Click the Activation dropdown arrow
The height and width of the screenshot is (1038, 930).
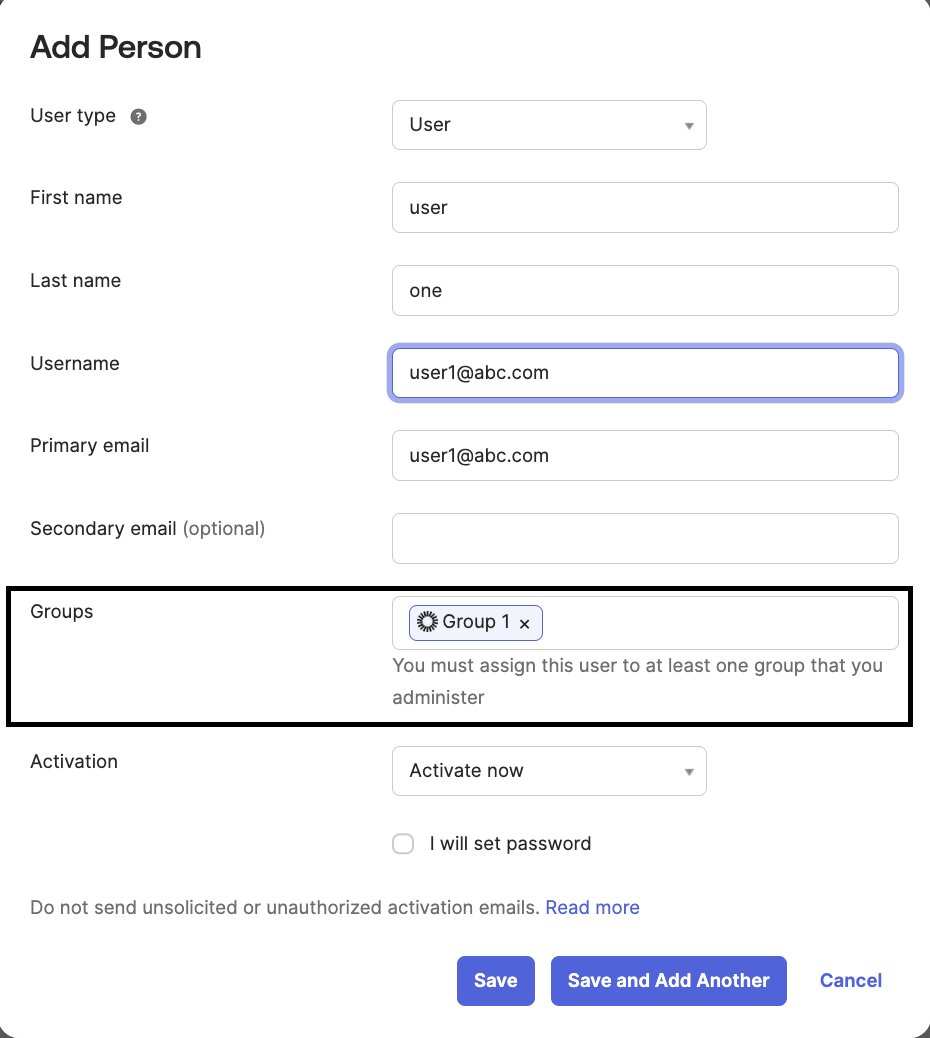pyautogui.click(x=688, y=772)
